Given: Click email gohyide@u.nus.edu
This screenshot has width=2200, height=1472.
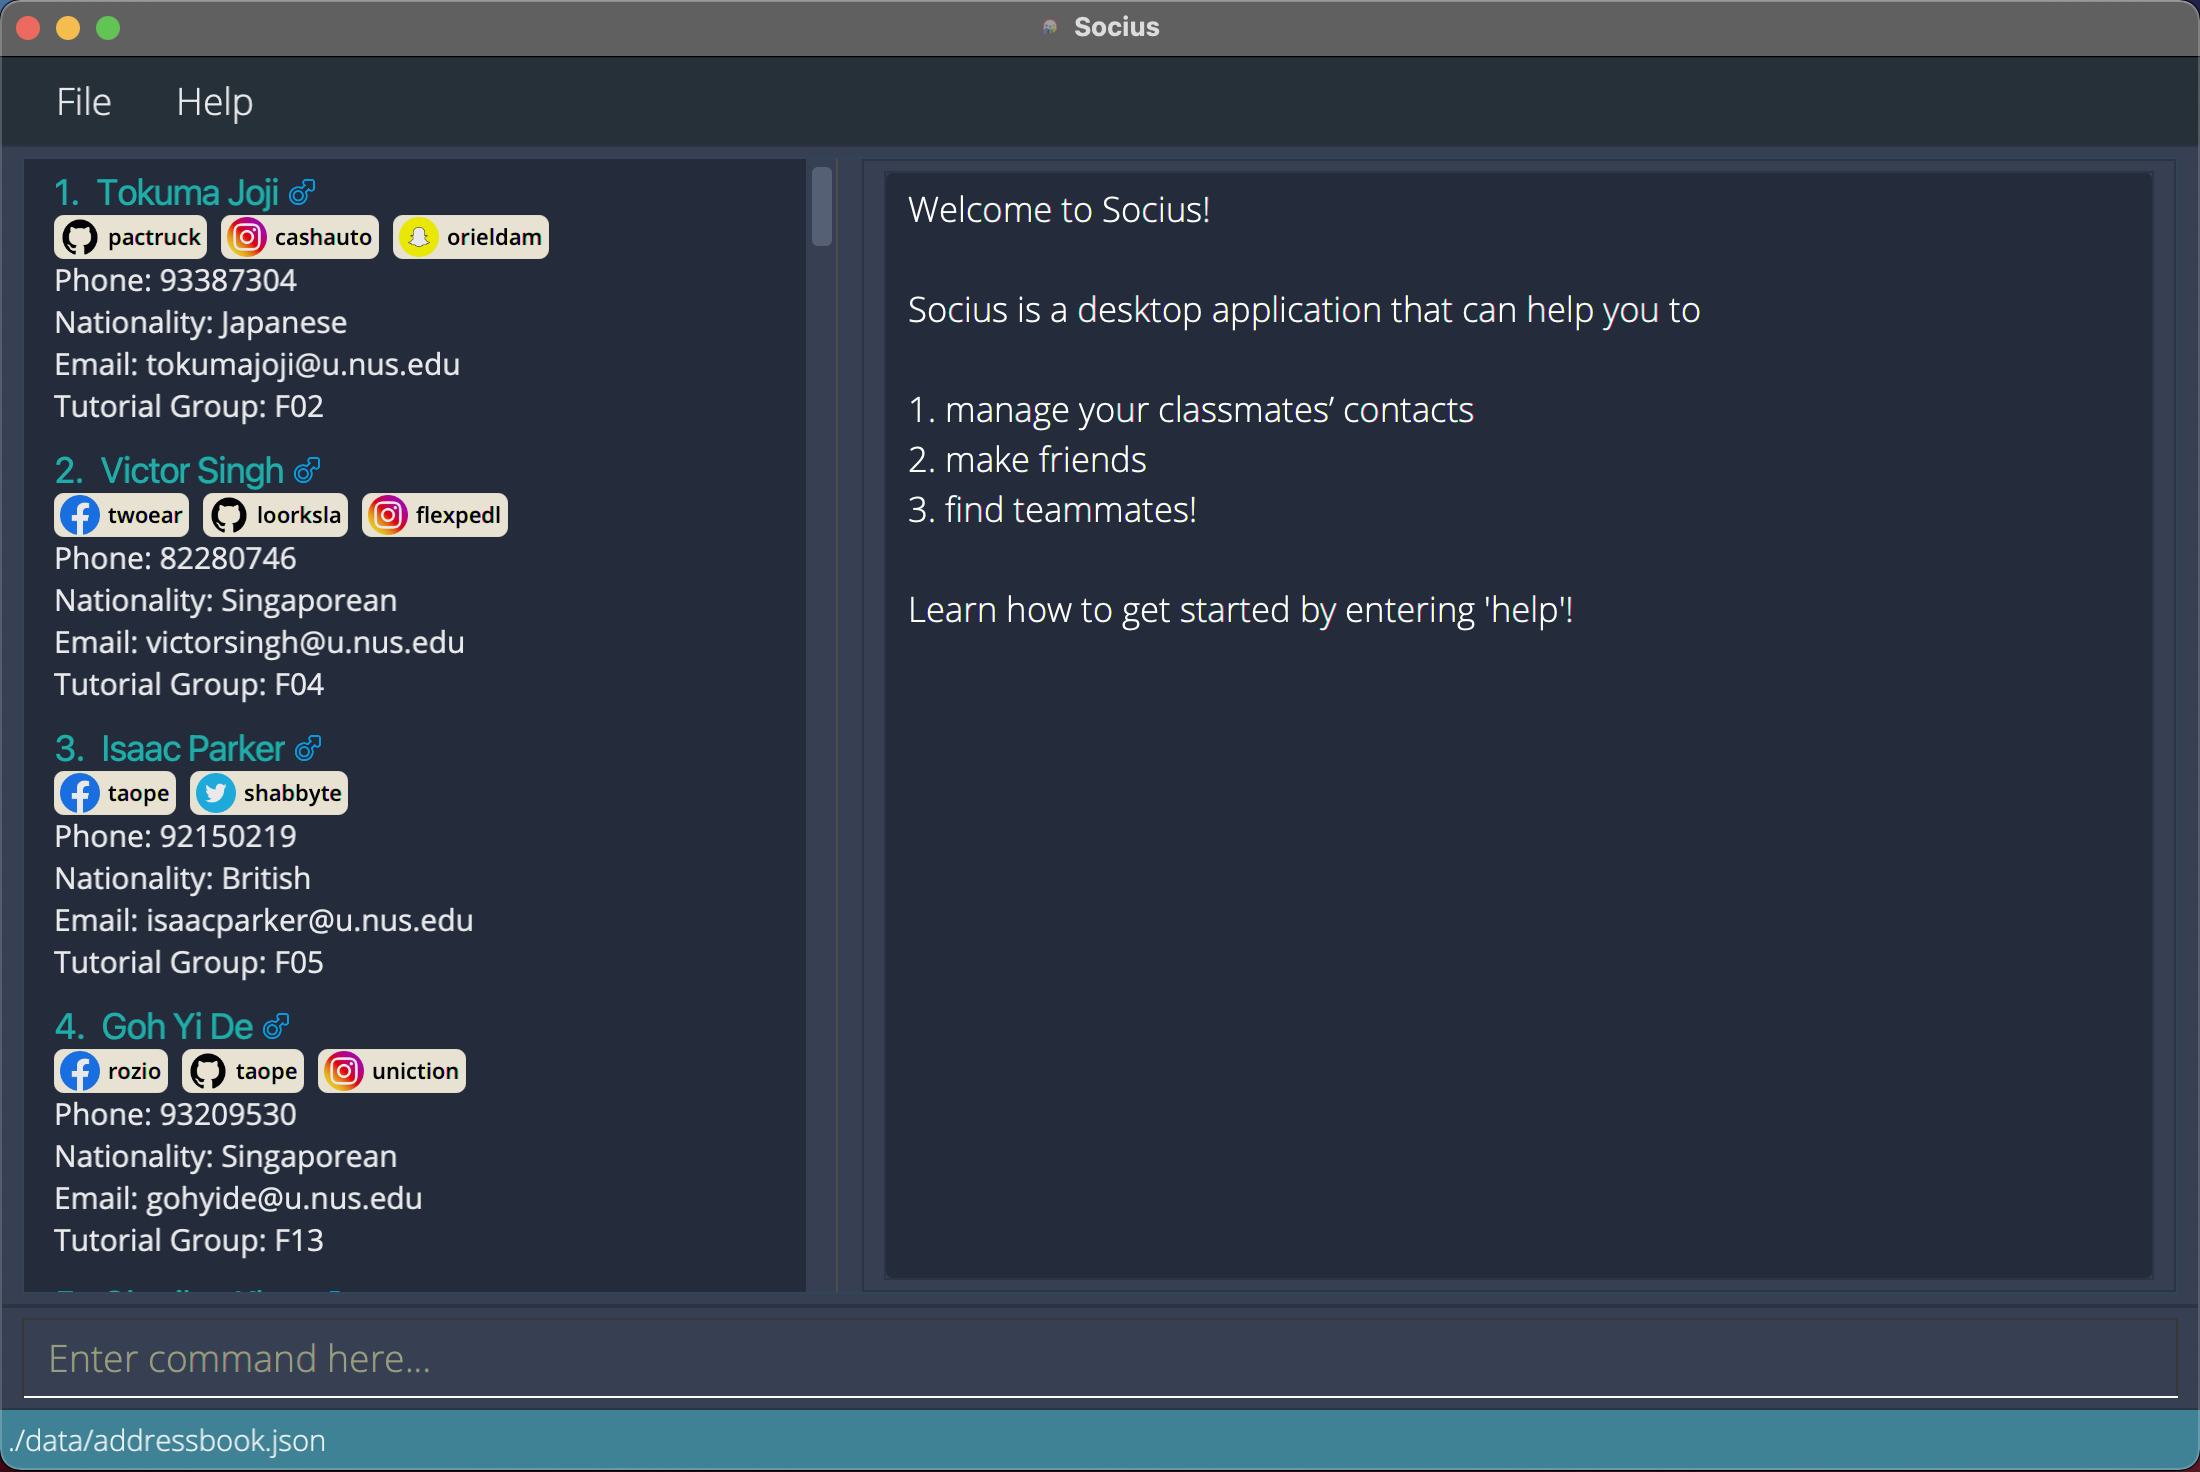Looking at the screenshot, I should coord(284,1198).
